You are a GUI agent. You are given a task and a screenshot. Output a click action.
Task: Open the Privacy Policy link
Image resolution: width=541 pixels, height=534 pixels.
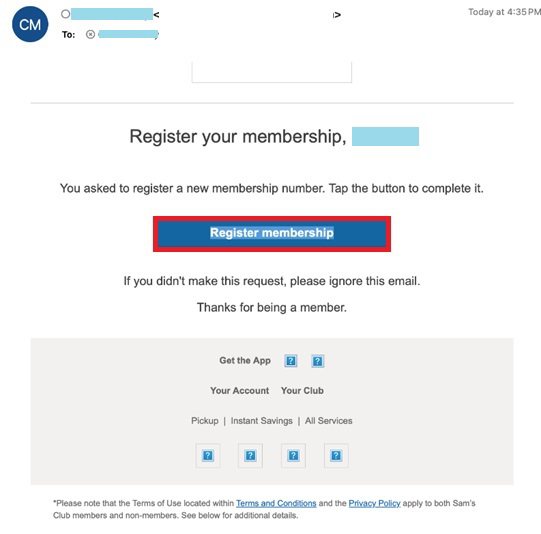374,503
